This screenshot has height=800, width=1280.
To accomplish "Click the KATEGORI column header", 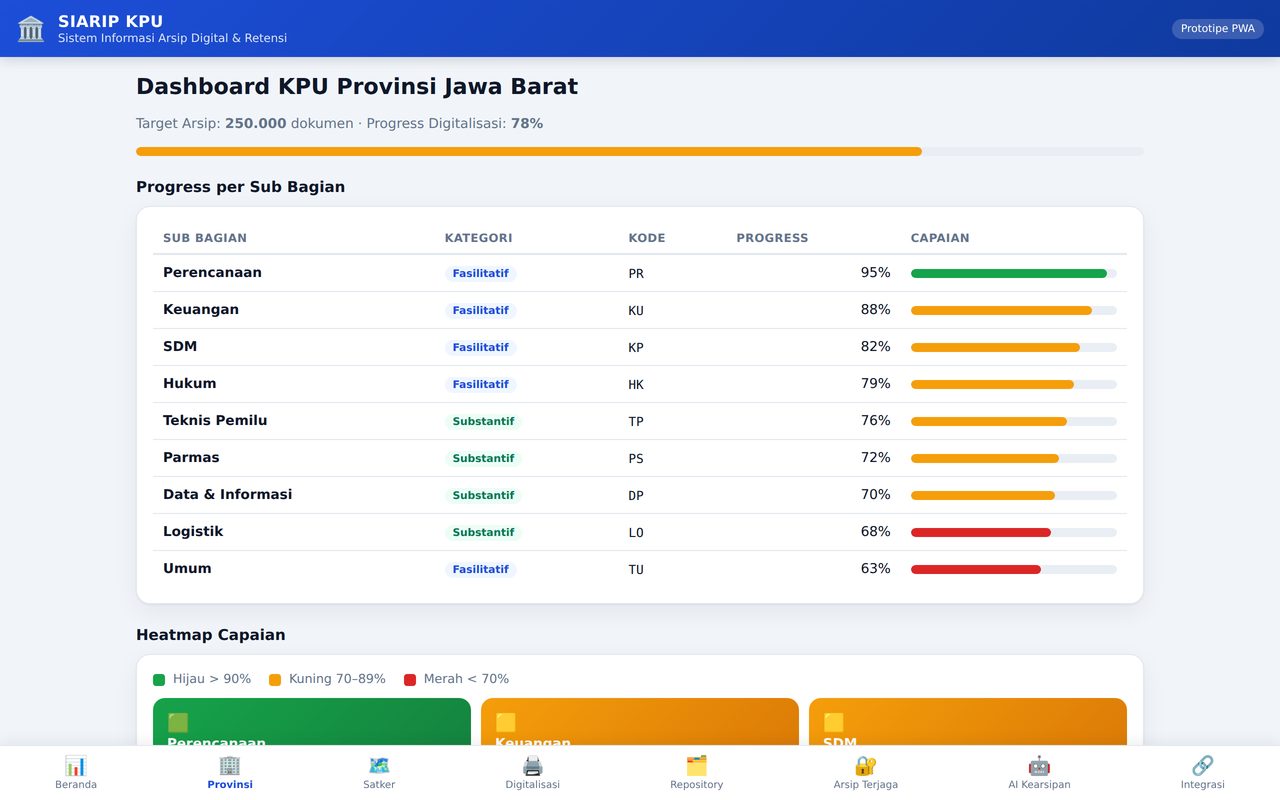I will (x=478, y=238).
